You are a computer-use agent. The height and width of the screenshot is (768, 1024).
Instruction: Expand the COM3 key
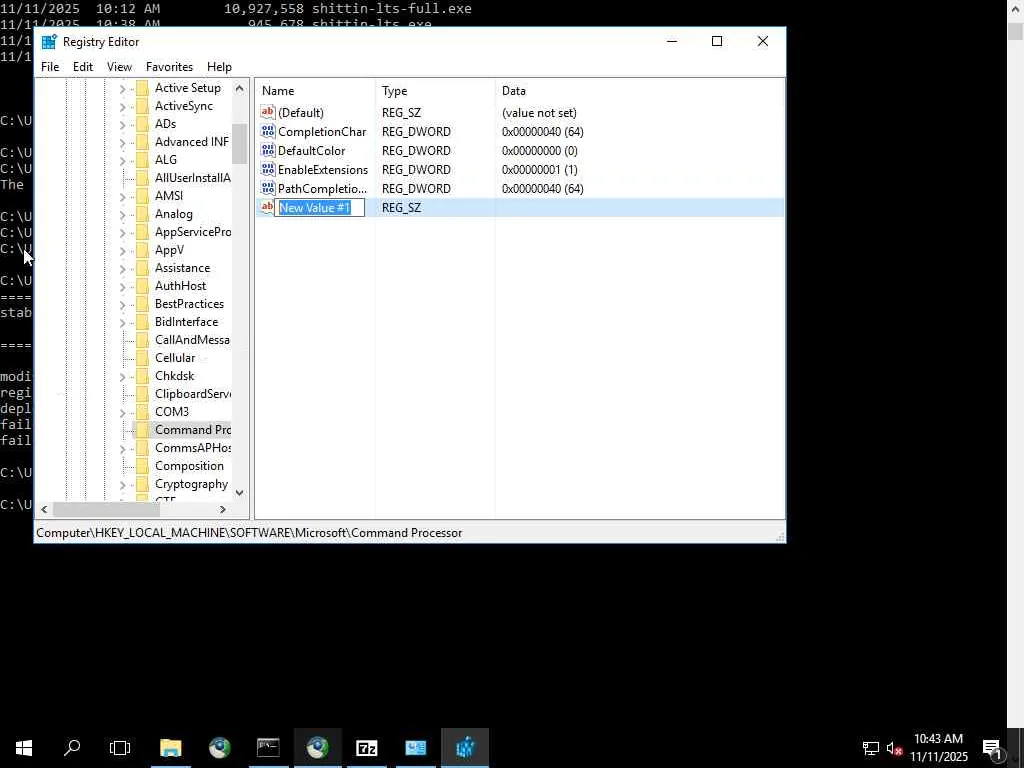pyautogui.click(x=123, y=412)
